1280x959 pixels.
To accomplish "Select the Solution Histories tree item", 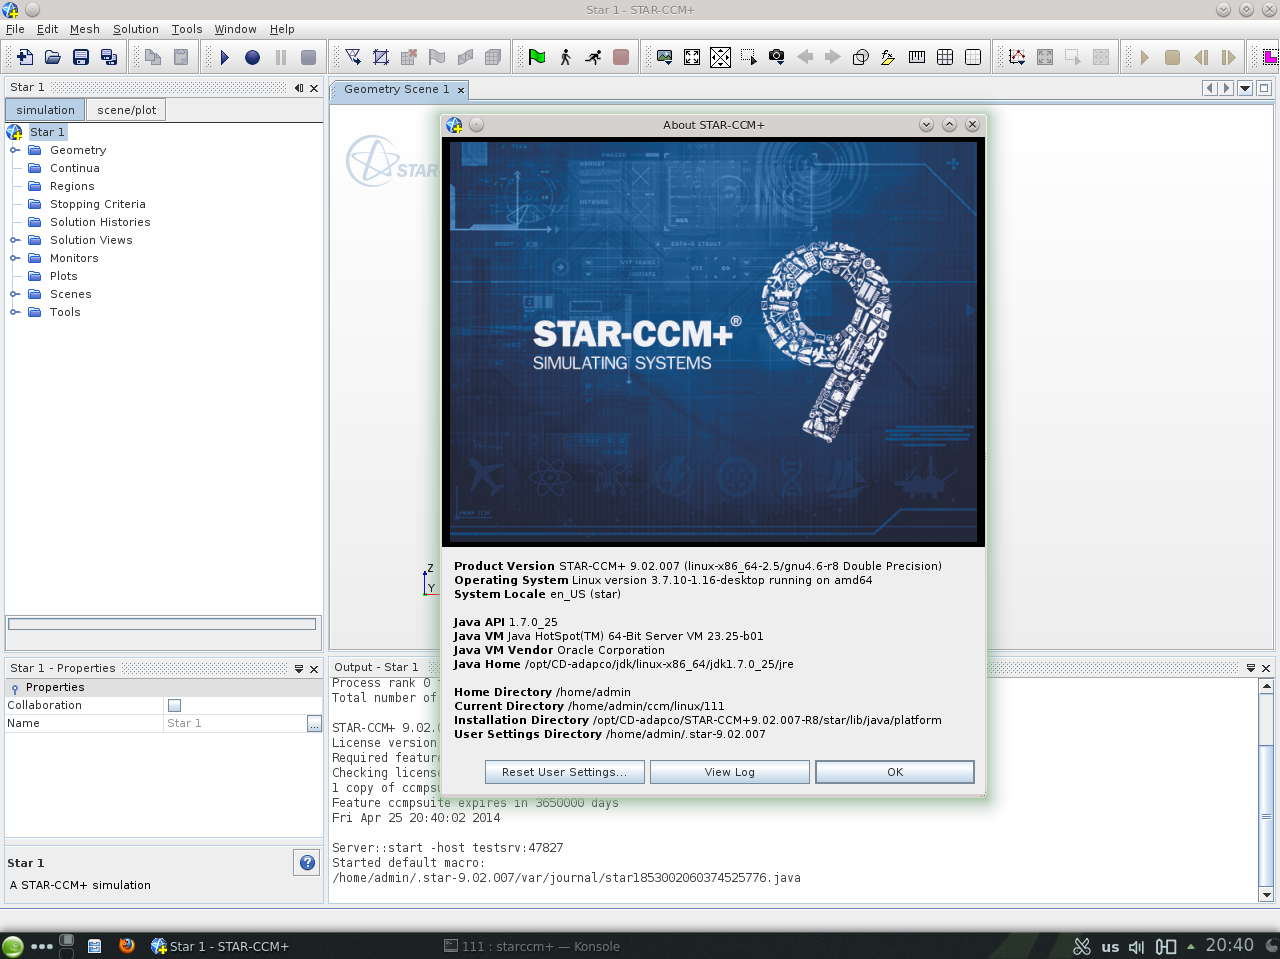I will pyautogui.click(x=100, y=222).
